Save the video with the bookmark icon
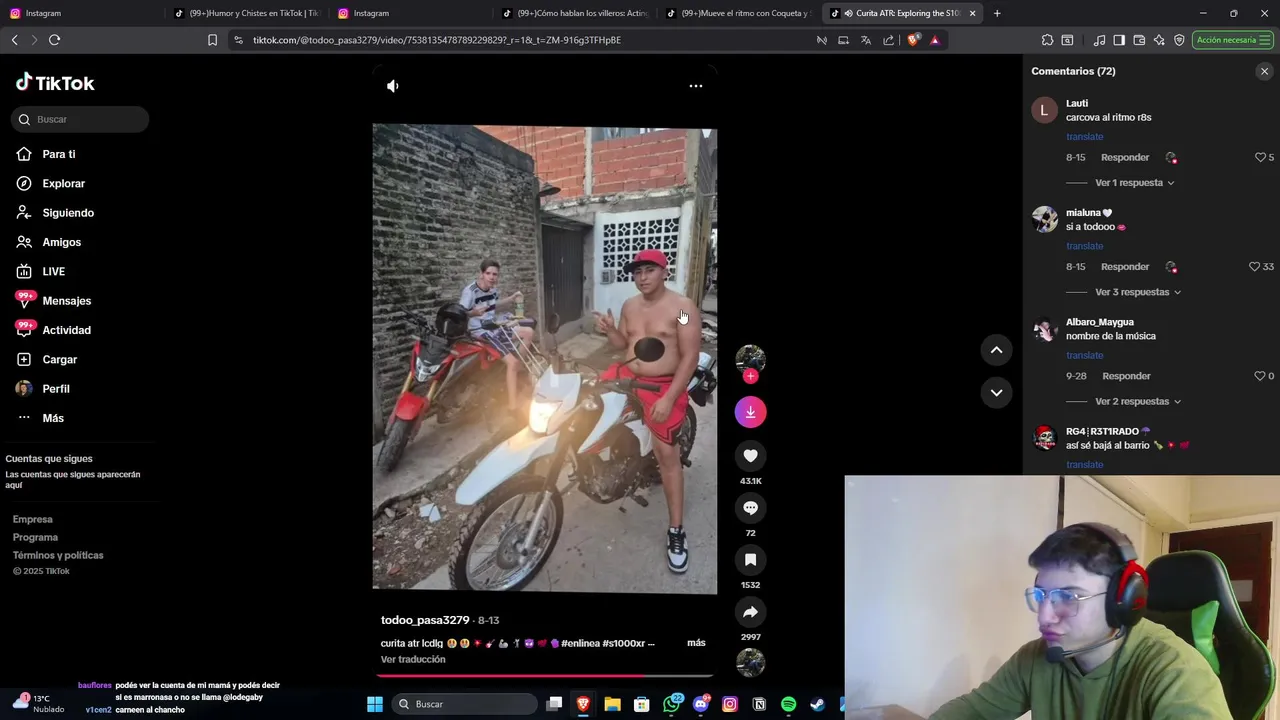Viewport: 1280px width, 720px height. pyautogui.click(x=751, y=560)
